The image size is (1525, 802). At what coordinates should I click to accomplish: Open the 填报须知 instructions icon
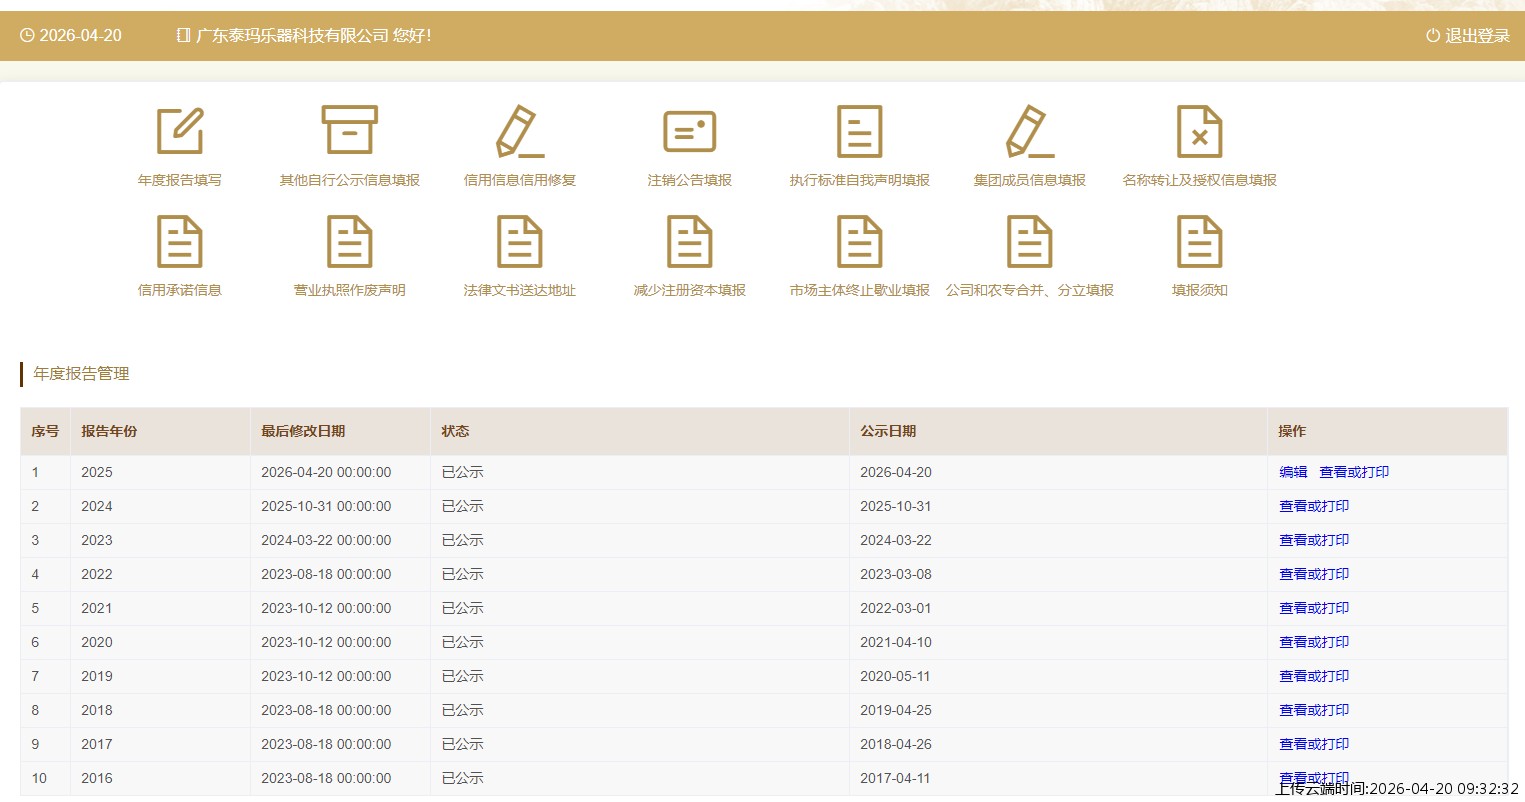click(x=1199, y=242)
